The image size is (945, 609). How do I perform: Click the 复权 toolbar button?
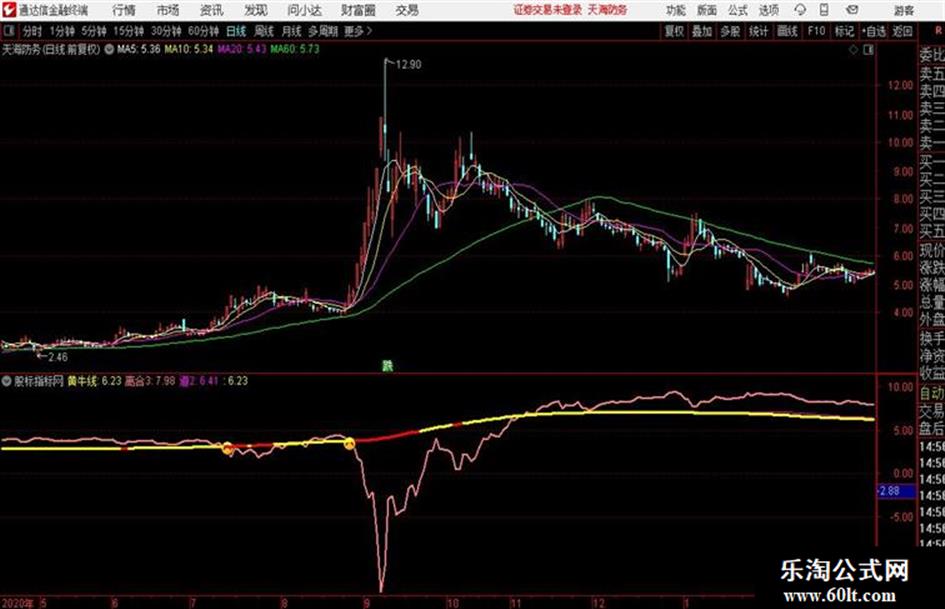[x=674, y=31]
